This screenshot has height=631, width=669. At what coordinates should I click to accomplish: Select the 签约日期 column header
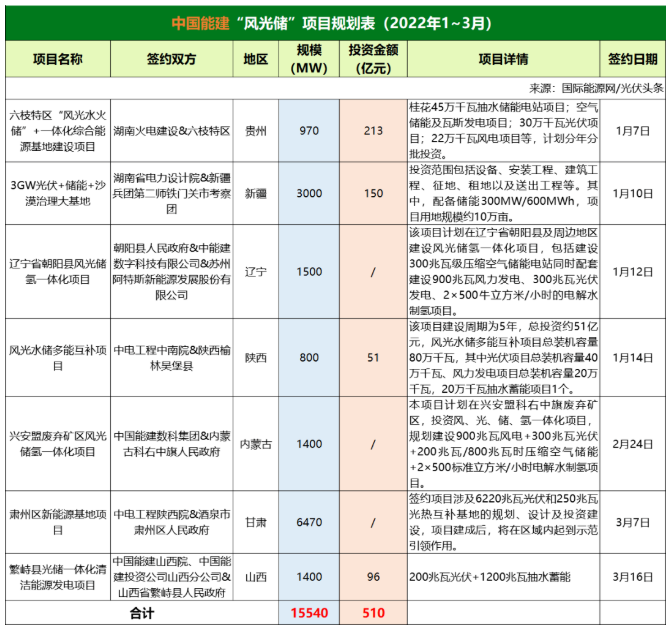(x=632, y=59)
